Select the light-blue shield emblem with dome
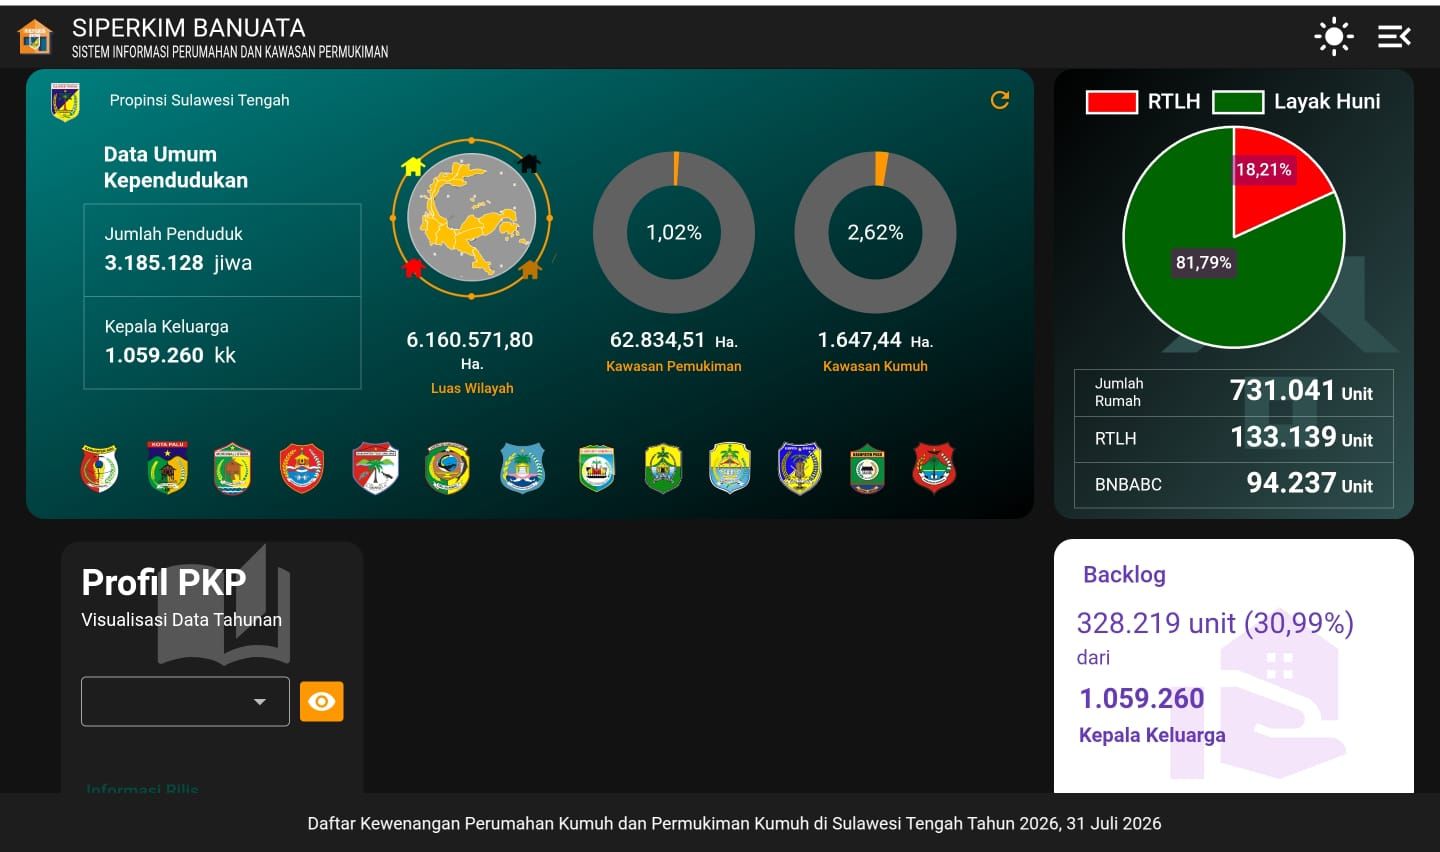The height and width of the screenshot is (852, 1440). pyautogui.click(x=522, y=468)
